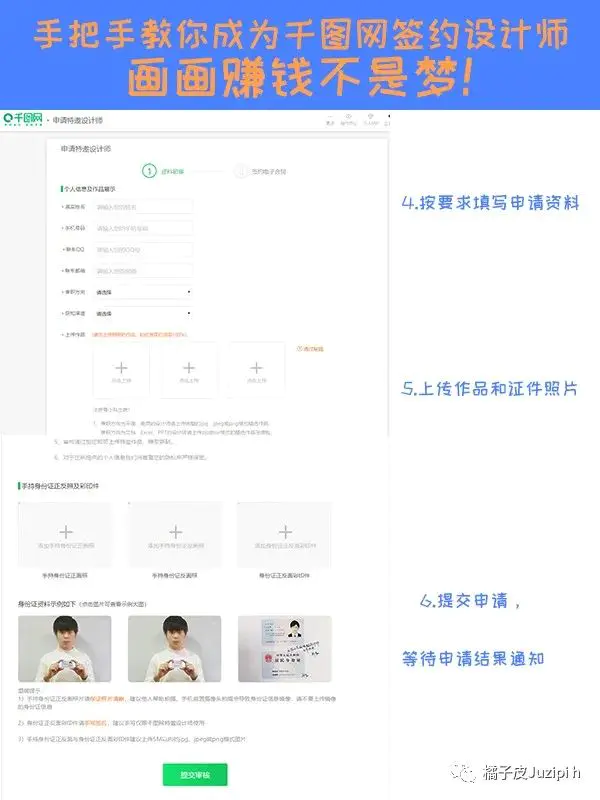Open the second sample photo of man holding ID

174,649
